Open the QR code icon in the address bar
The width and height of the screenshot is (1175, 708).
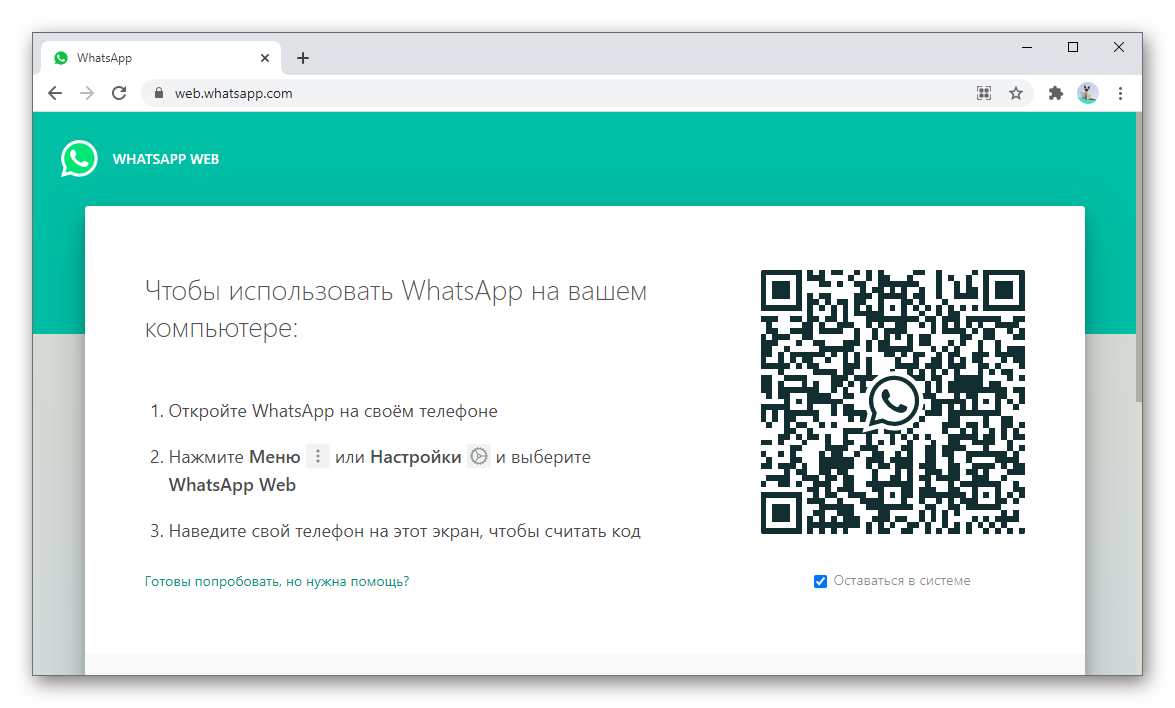984,93
